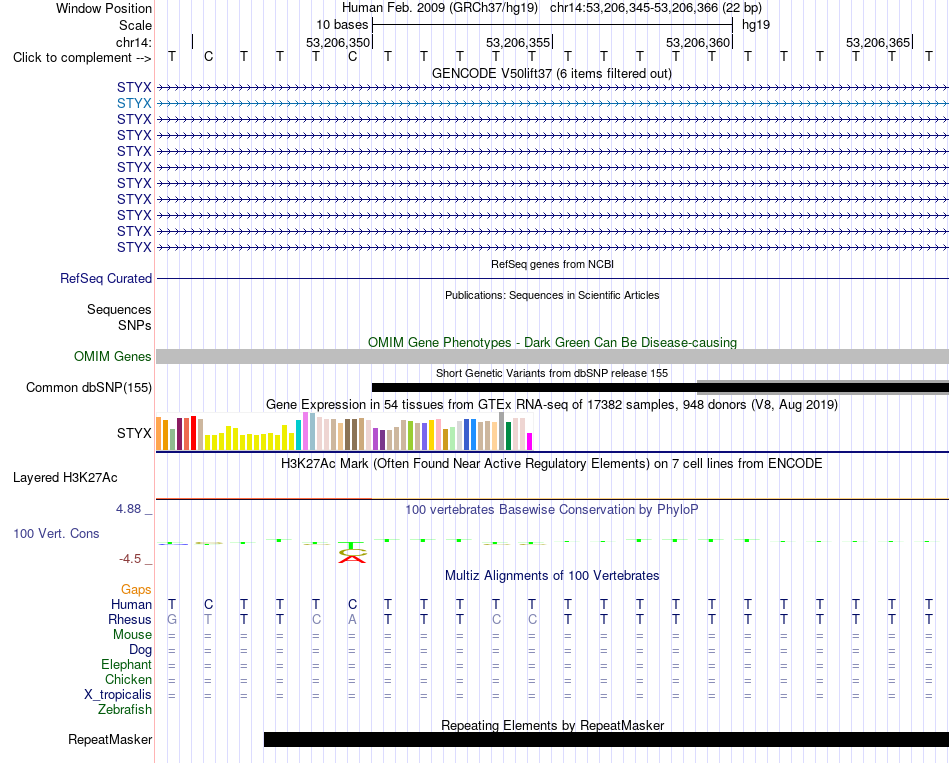Viewport: 950px width, 763px height.
Task: Open 'Publications: Sequences in Scientific Articles' title
Action: [x=552, y=295]
